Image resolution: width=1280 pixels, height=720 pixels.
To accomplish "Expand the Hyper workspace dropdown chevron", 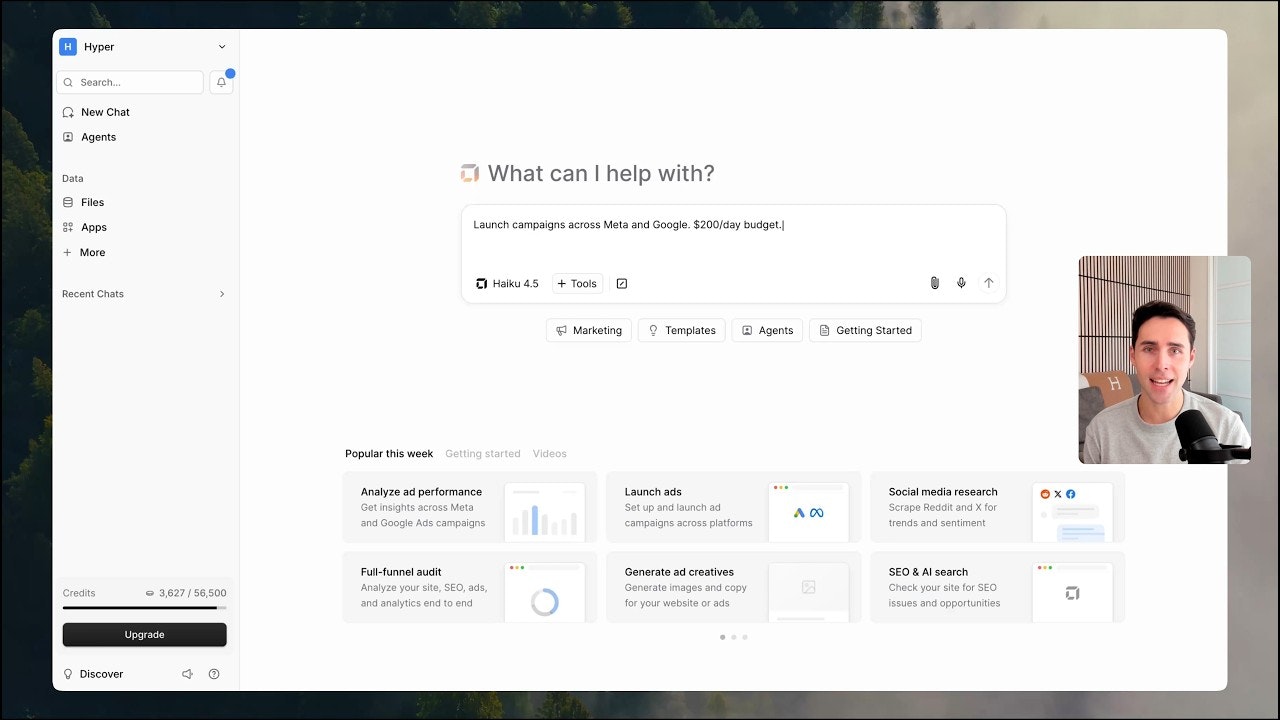I will click(x=222, y=47).
